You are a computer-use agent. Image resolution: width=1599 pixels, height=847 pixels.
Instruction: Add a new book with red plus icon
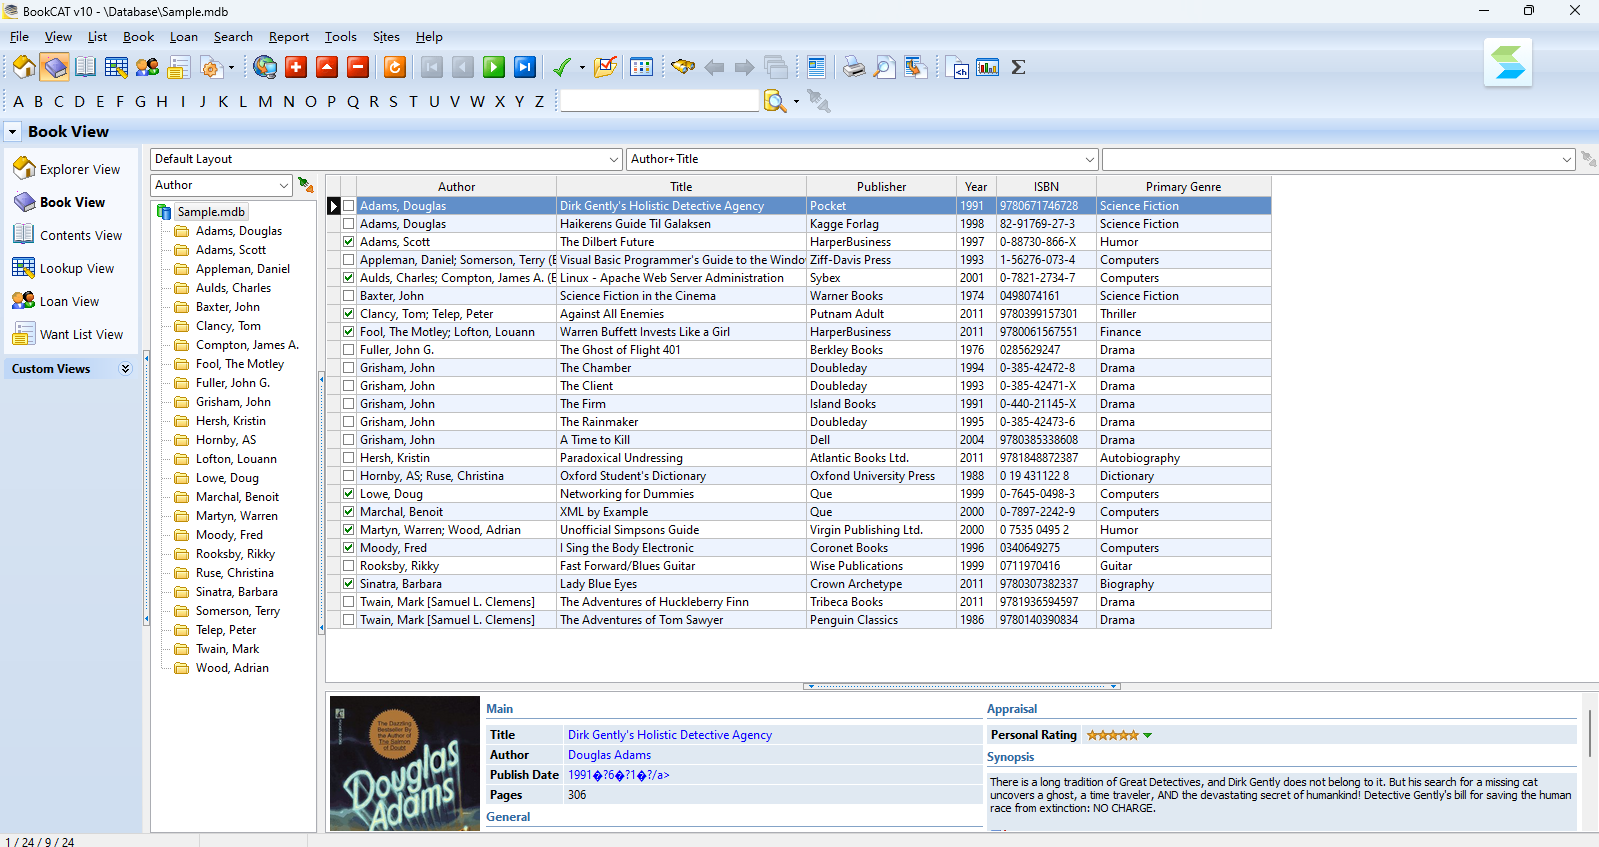[x=296, y=67]
